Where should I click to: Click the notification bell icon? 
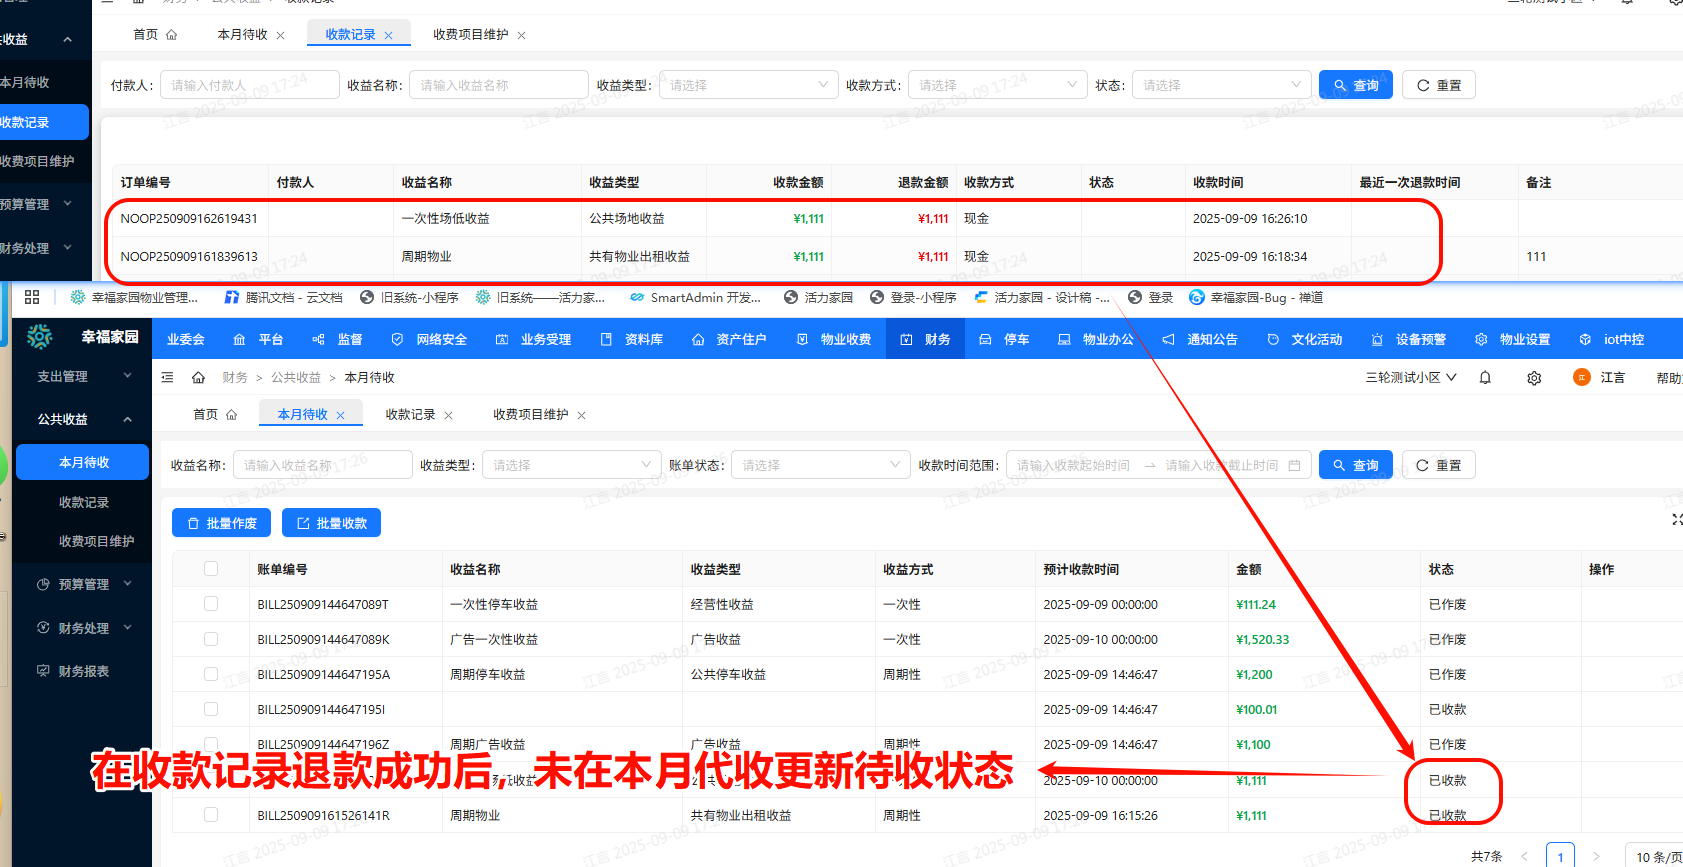coord(1485,378)
